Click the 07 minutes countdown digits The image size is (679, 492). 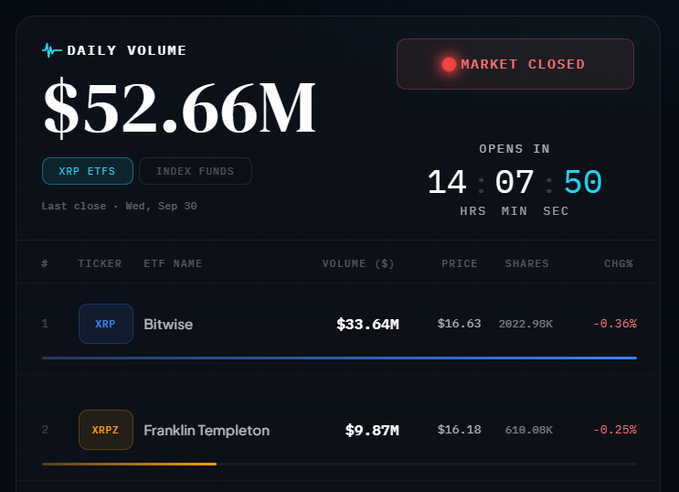coord(514,182)
